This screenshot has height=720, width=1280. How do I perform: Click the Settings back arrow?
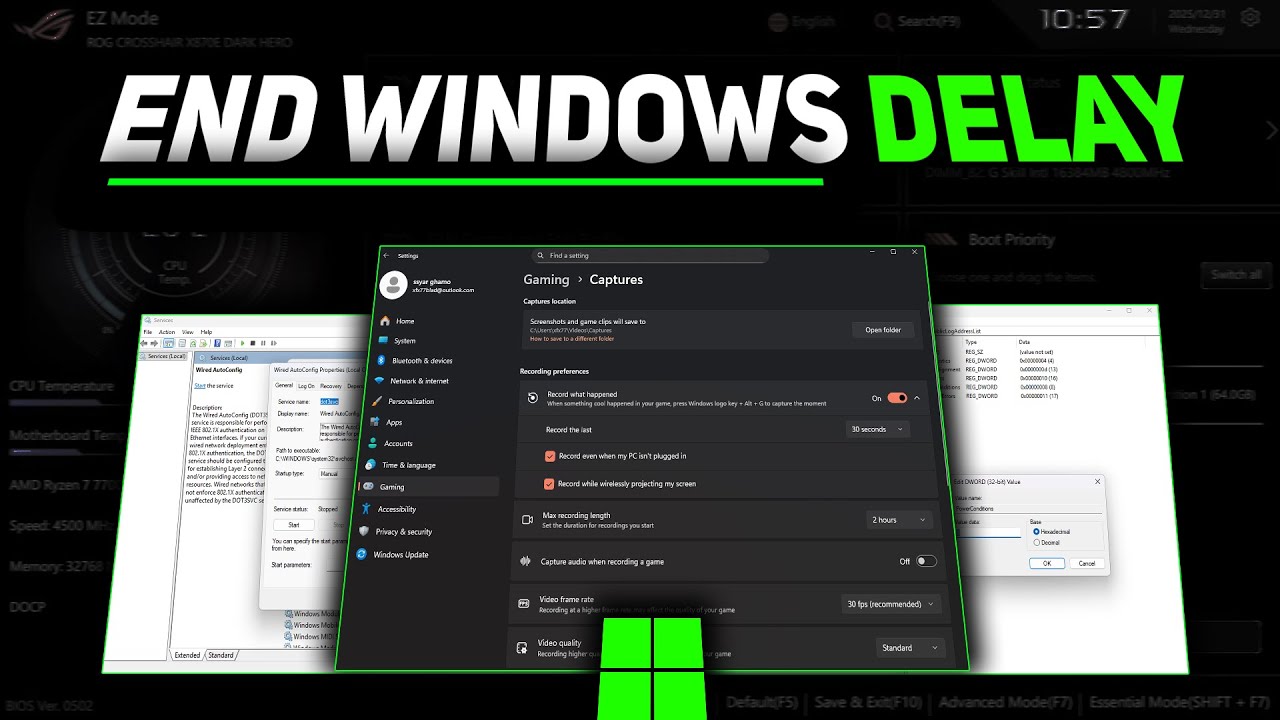point(387,256)
